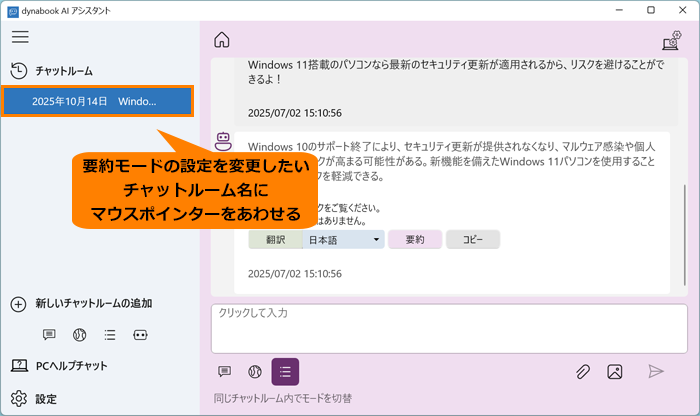Switch to translation mode below input box
This screenshot has height=416, width=700.
pos(255,371)
